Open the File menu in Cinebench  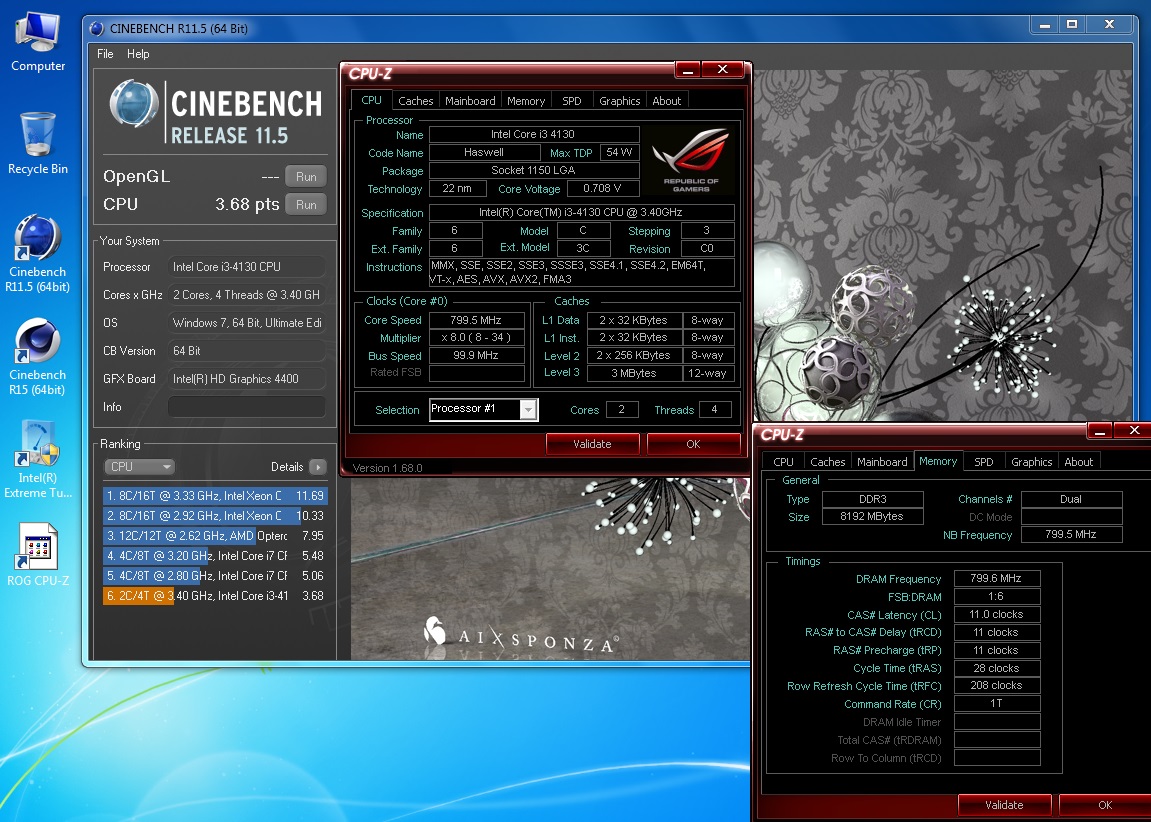[x=105, y=54]
